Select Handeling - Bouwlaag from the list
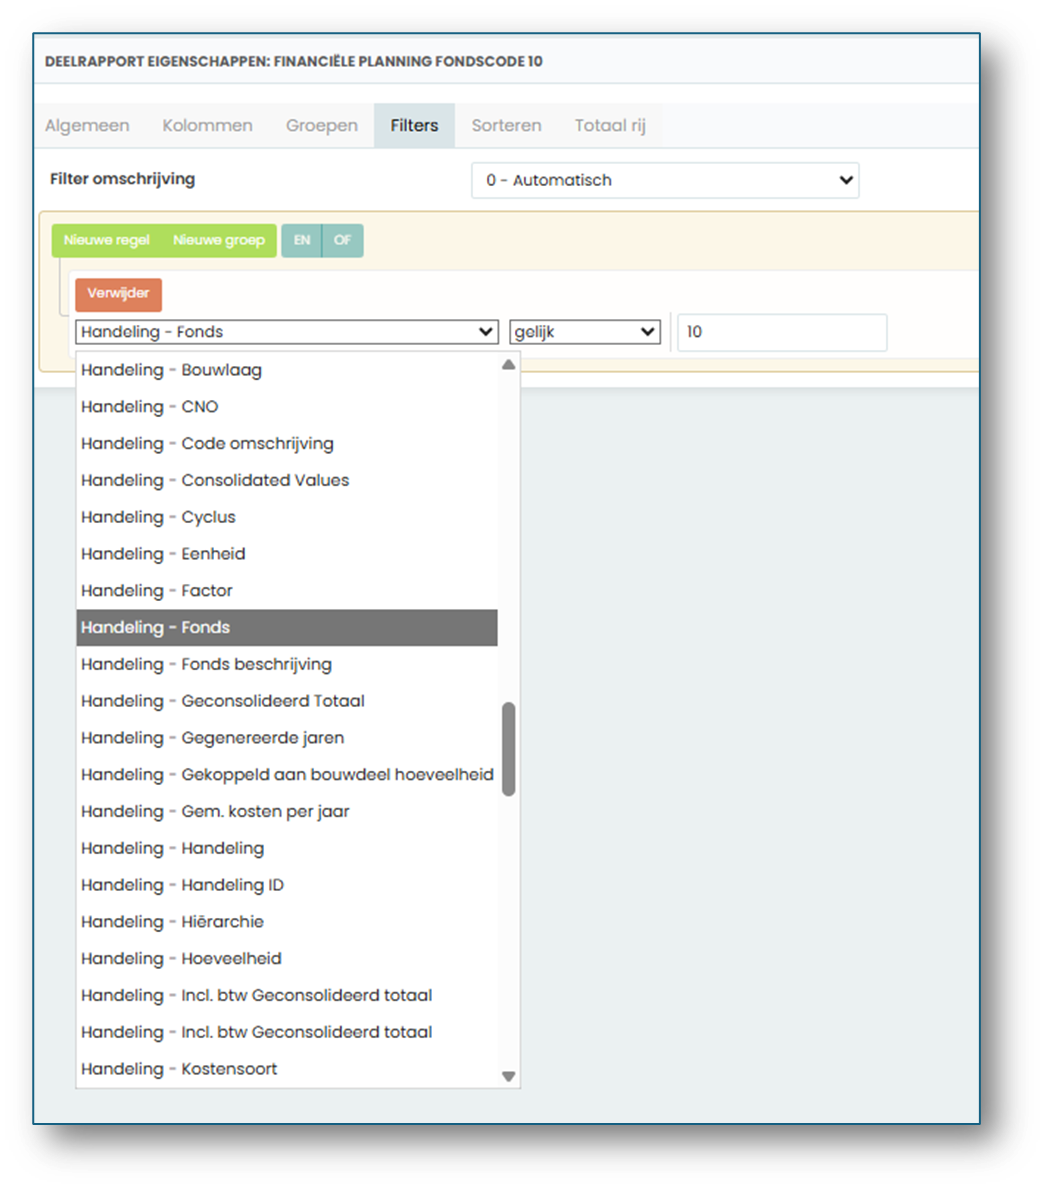The width and height of the screenshot is (1045, 1189). coord(287,370)
